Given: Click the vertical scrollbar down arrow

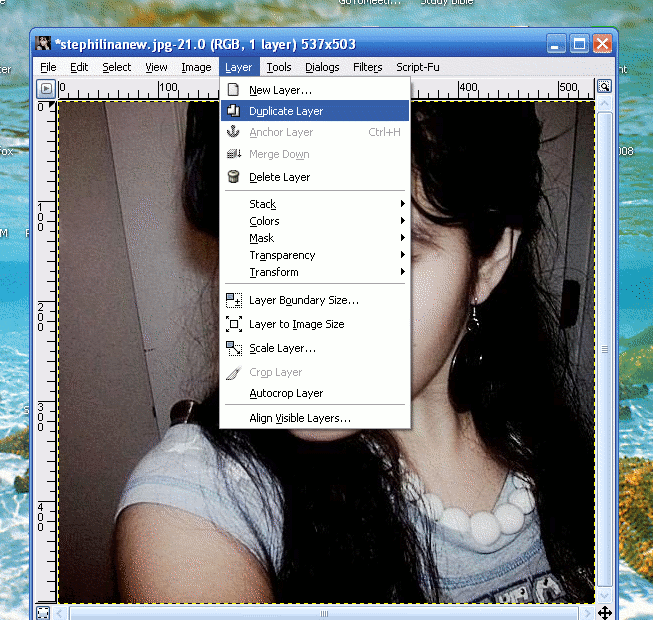Looking at the screenshot, I should (x=604, y=596).
